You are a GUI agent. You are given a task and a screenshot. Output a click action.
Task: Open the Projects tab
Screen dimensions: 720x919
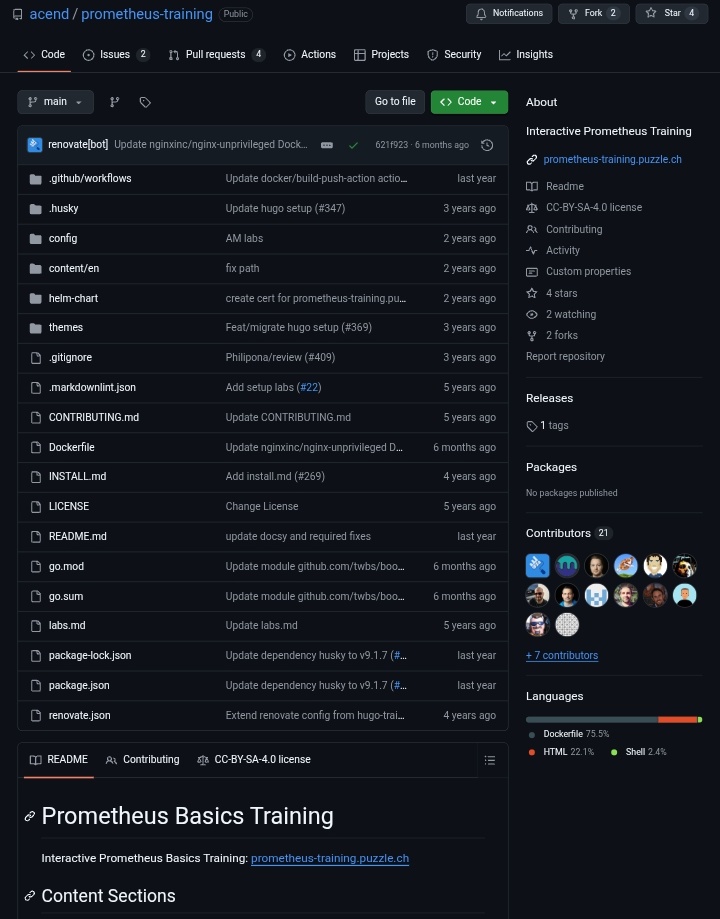coord(381,55)
